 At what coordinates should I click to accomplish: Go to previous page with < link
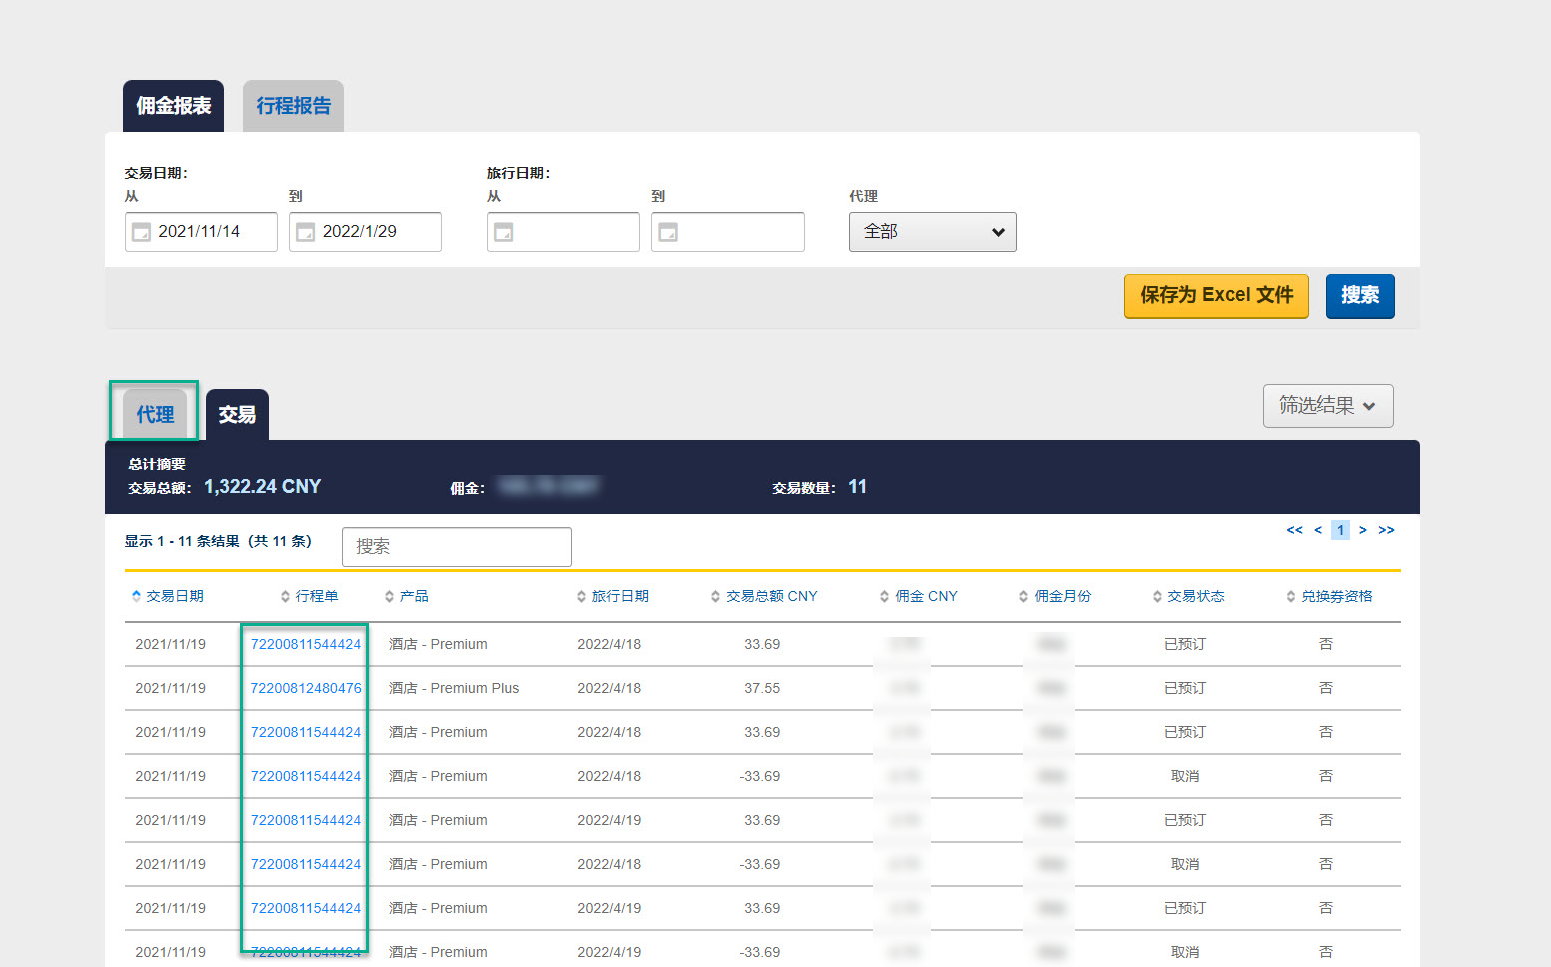click(x=1318, y=530)
